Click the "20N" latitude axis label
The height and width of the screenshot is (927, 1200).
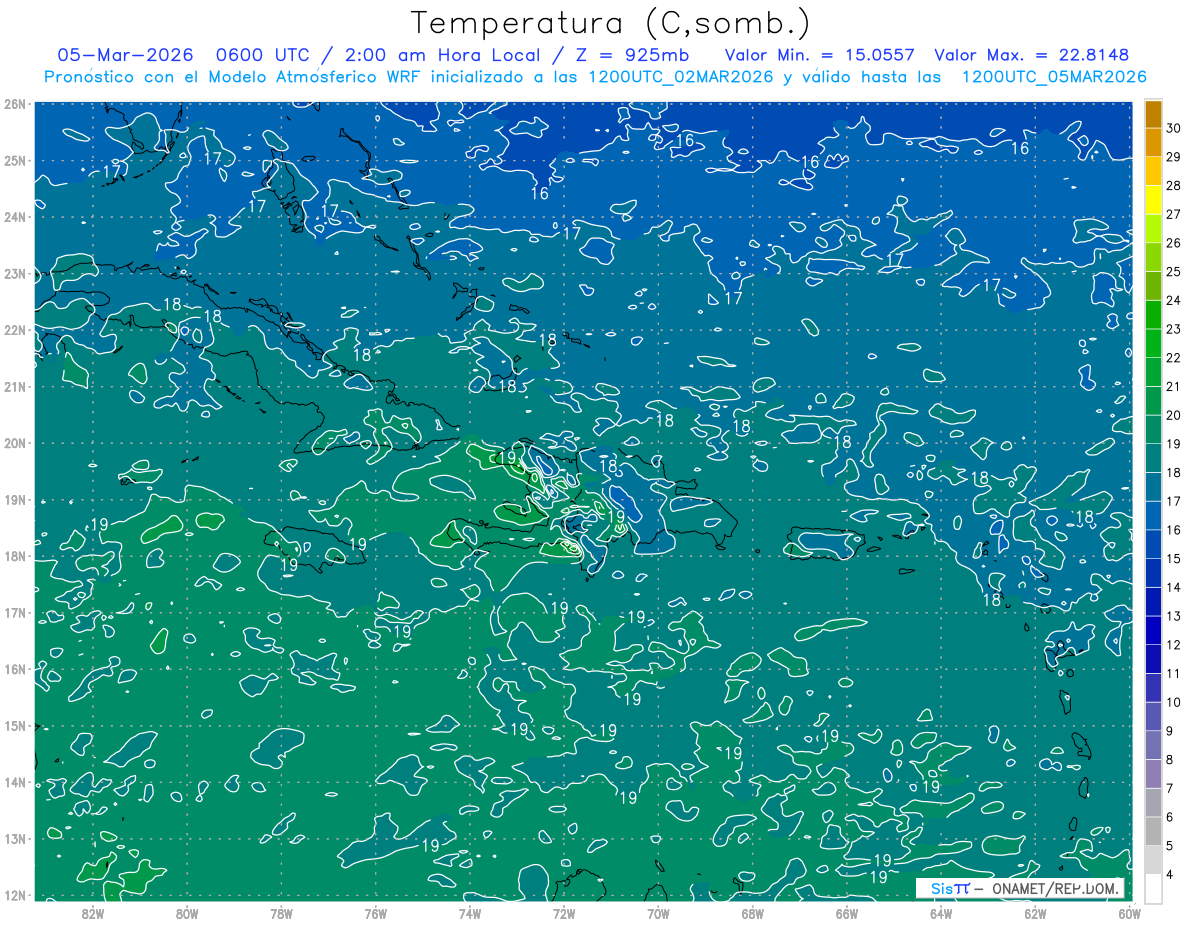[x=15, y=443]
